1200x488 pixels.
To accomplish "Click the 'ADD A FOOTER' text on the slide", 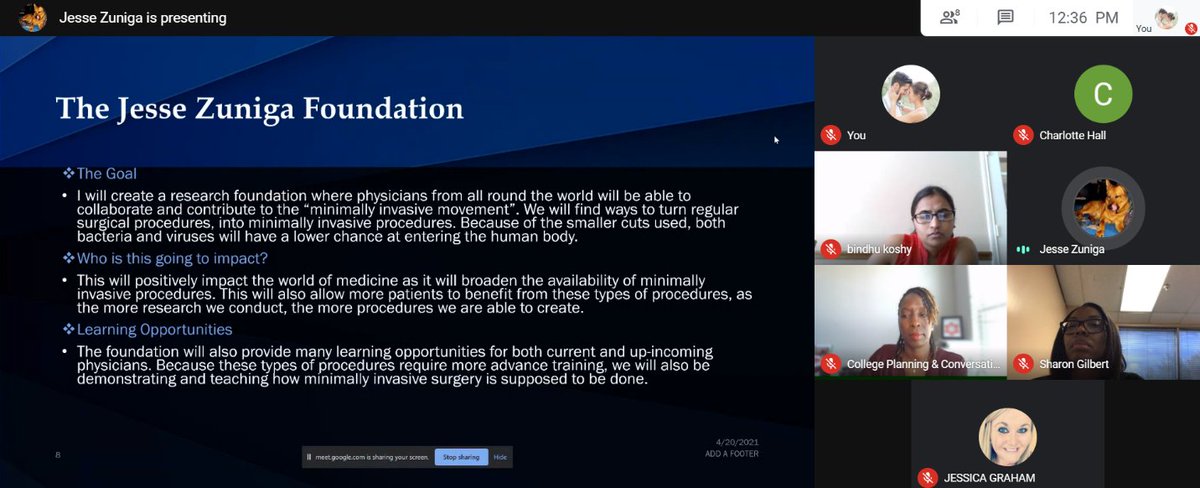I will [731, 454].
